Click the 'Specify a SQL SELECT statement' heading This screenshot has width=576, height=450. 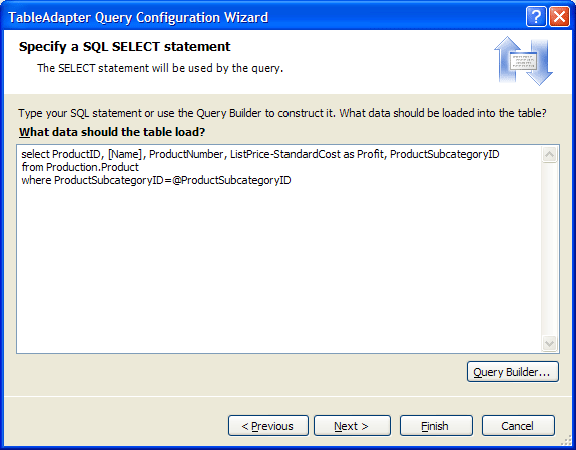pyautogui.click(x=125, y=47)
